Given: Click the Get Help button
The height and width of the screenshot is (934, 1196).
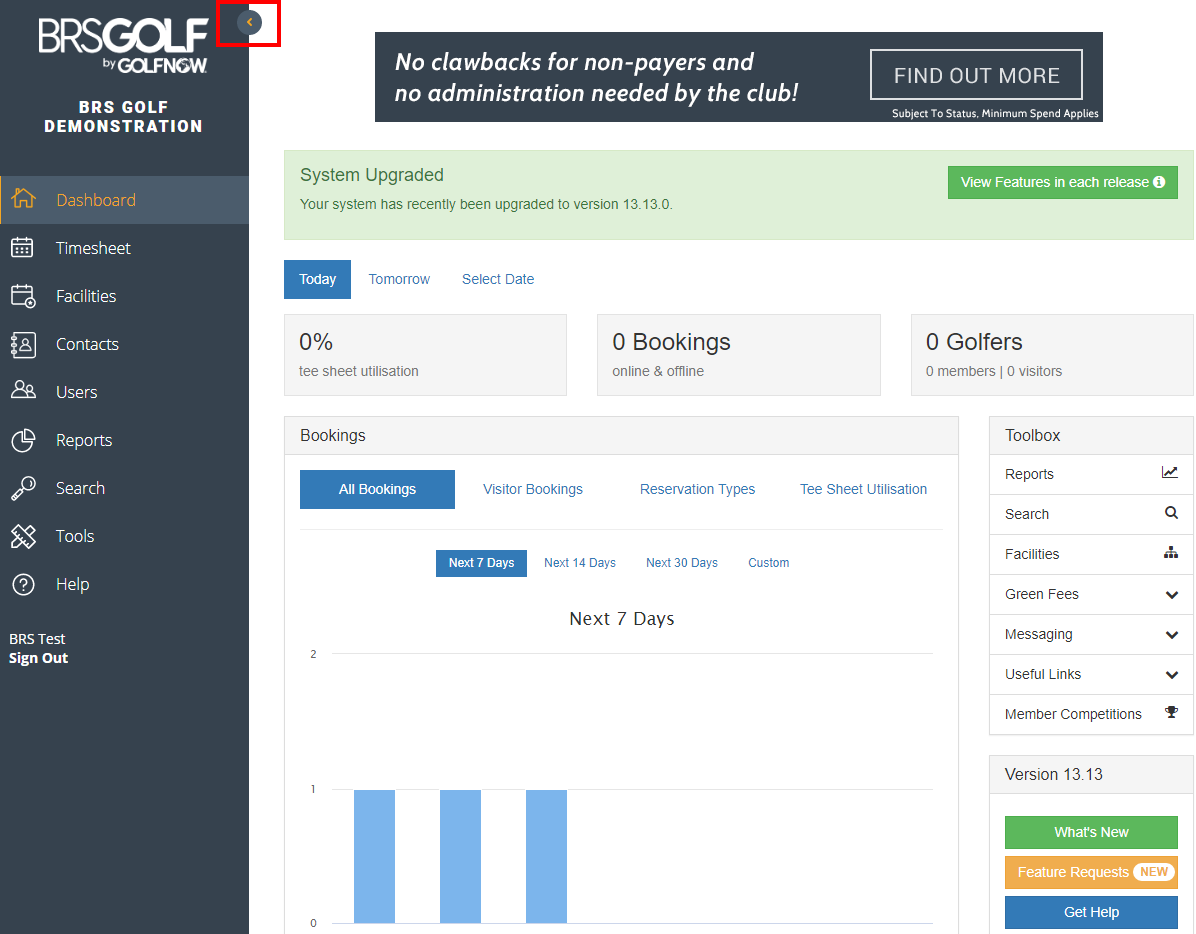Looking at the screenshot, I should click(x=1092, y=913).
